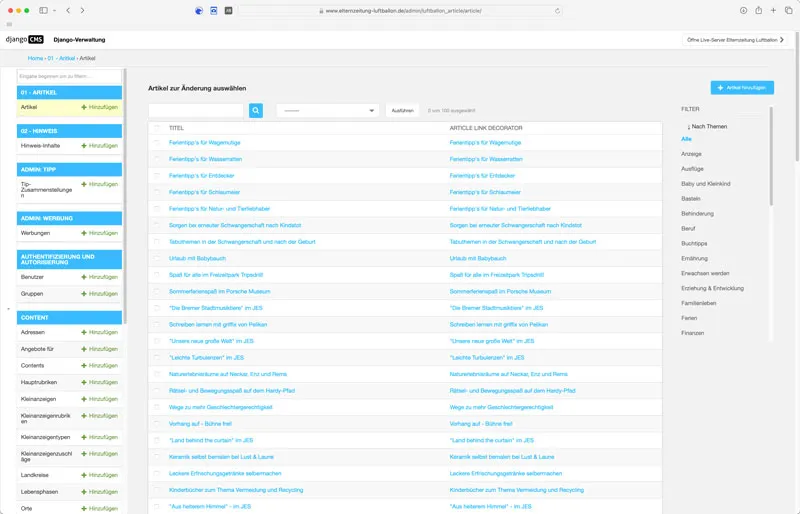
Task: Add Lebensphasen via Hinzufügen plus
Action: click(x=99, y=492)
